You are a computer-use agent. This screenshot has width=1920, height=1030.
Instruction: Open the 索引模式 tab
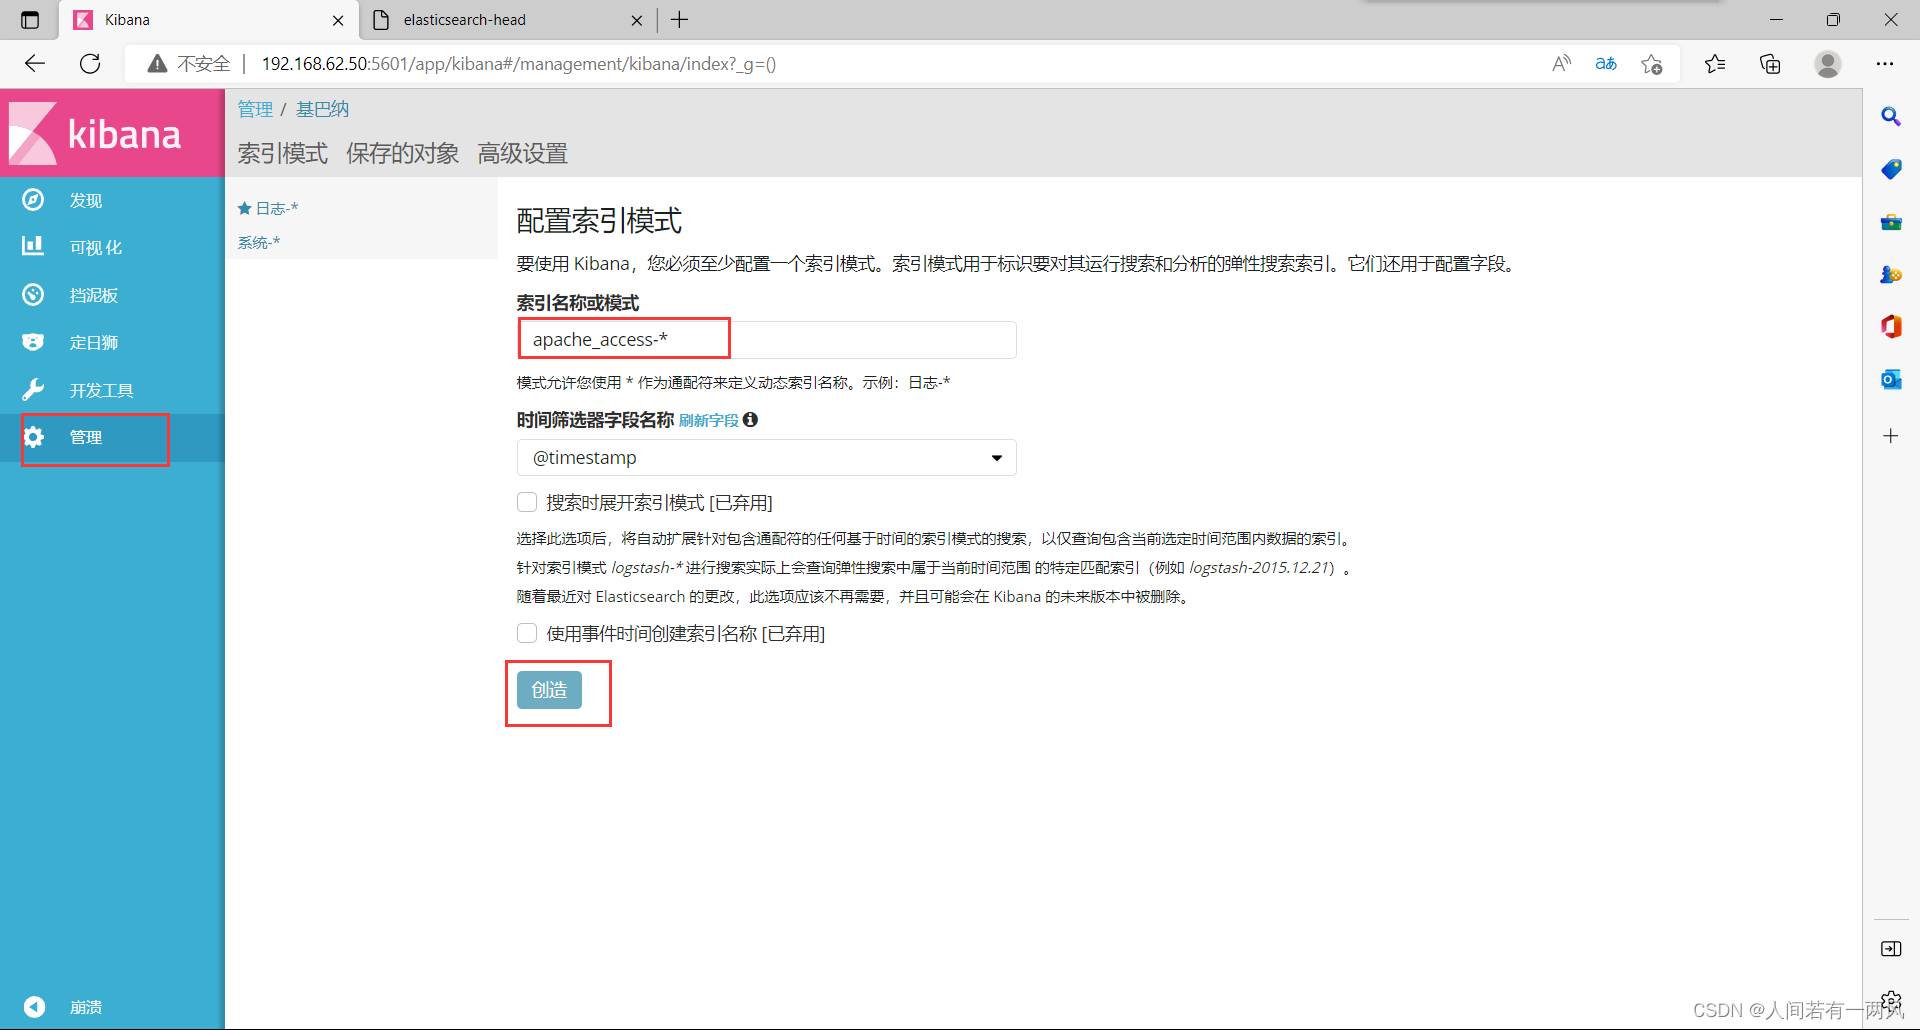point(283,153)
